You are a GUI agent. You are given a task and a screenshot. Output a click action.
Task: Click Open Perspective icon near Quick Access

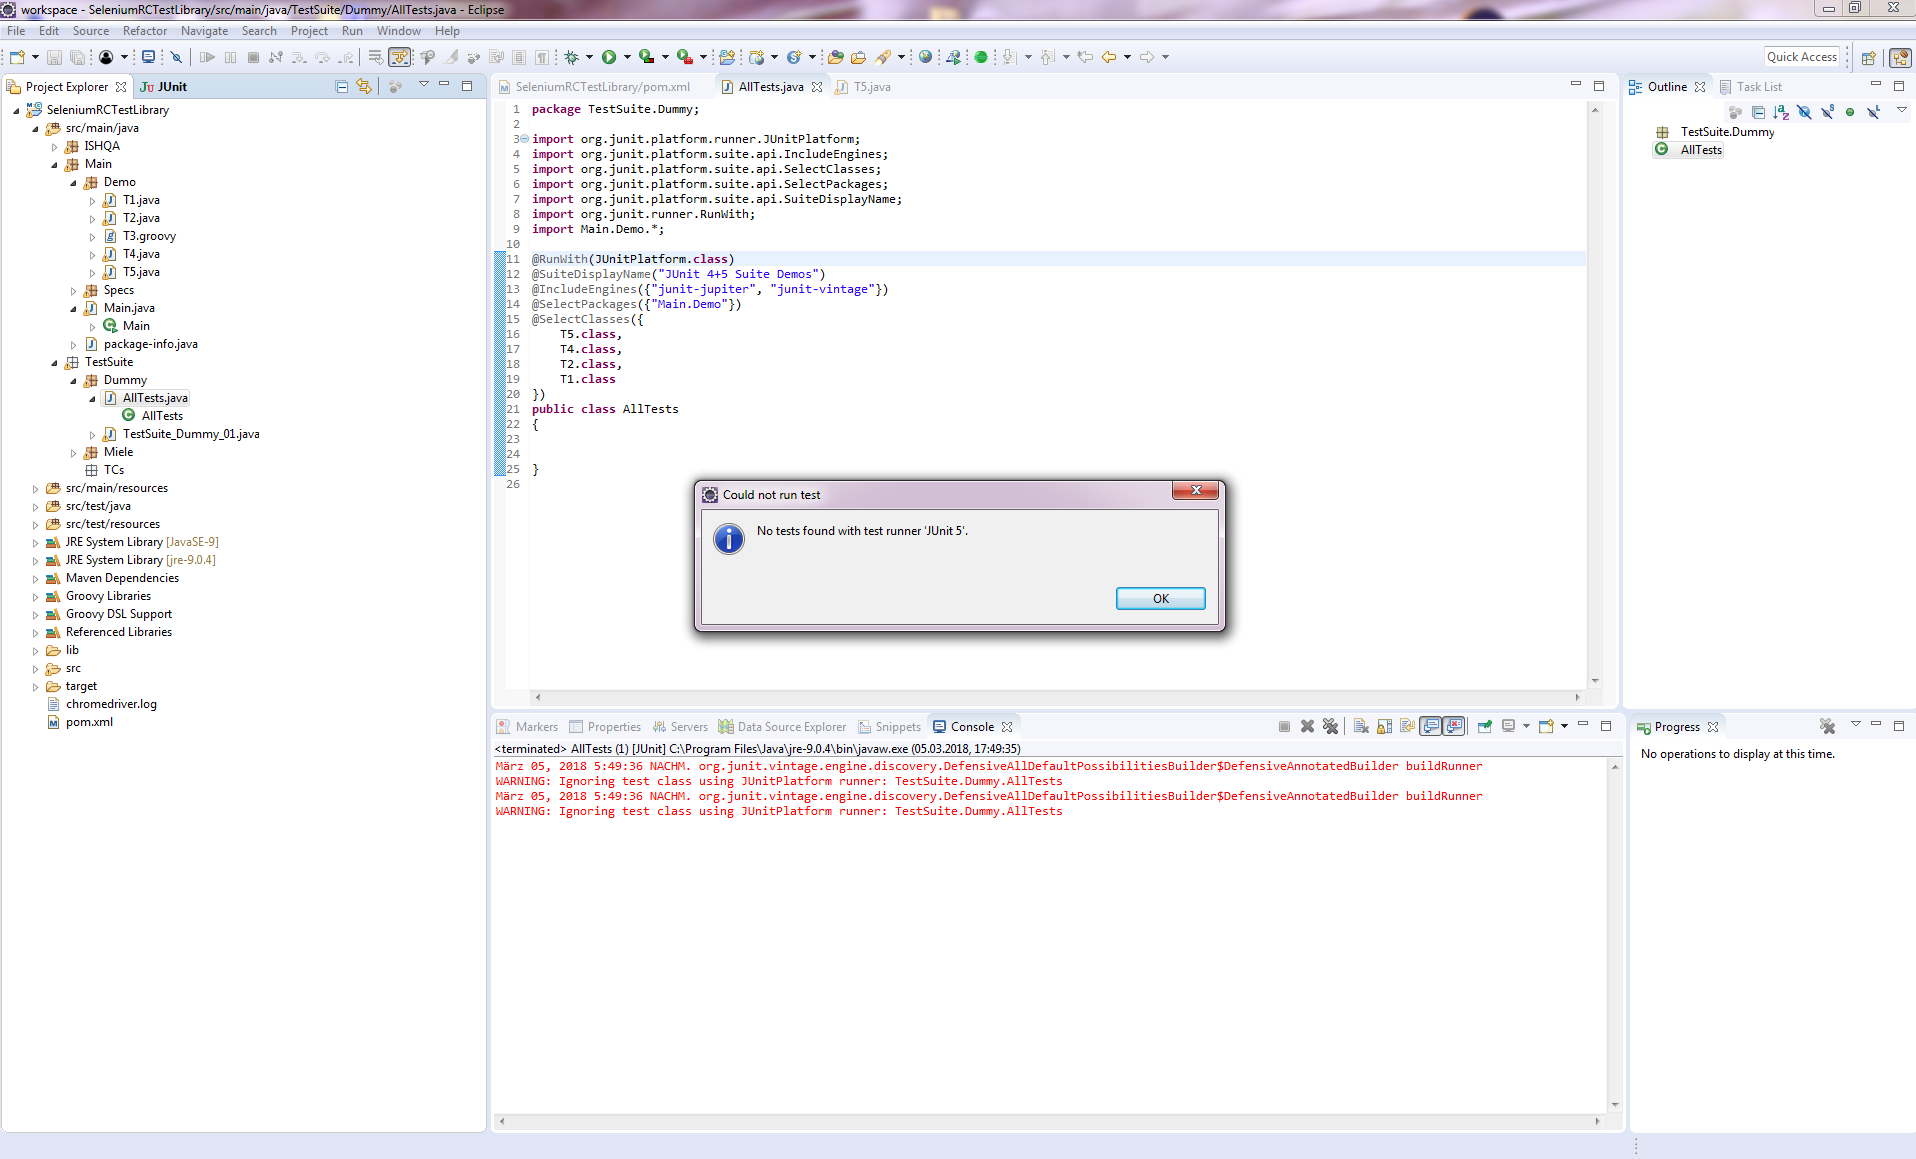(1868, 57)
